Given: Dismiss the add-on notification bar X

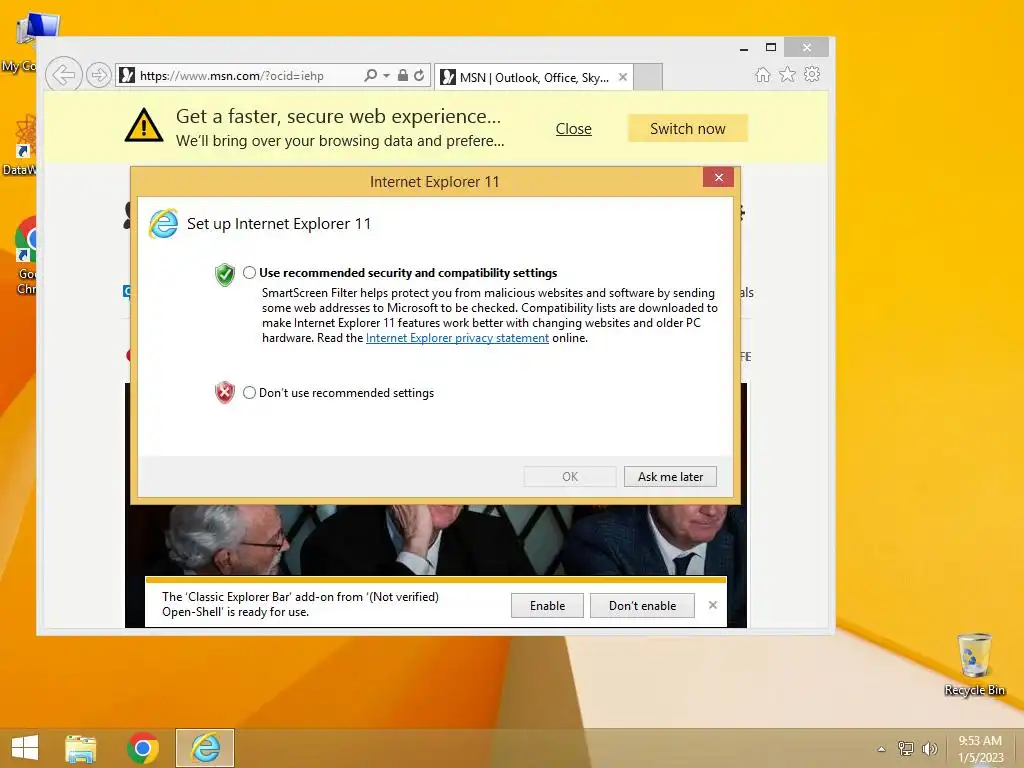Looking at the screenshot, I should click(x=712, y=605).
